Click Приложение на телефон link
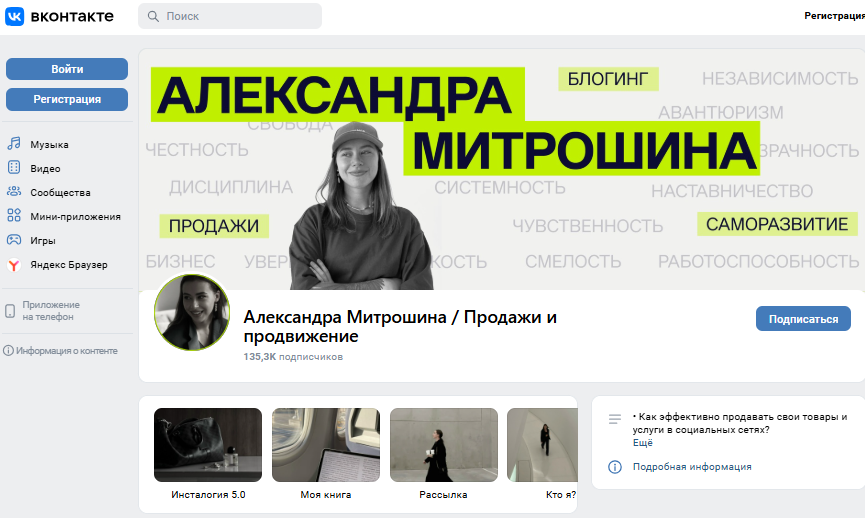 [x=51, y=311]
